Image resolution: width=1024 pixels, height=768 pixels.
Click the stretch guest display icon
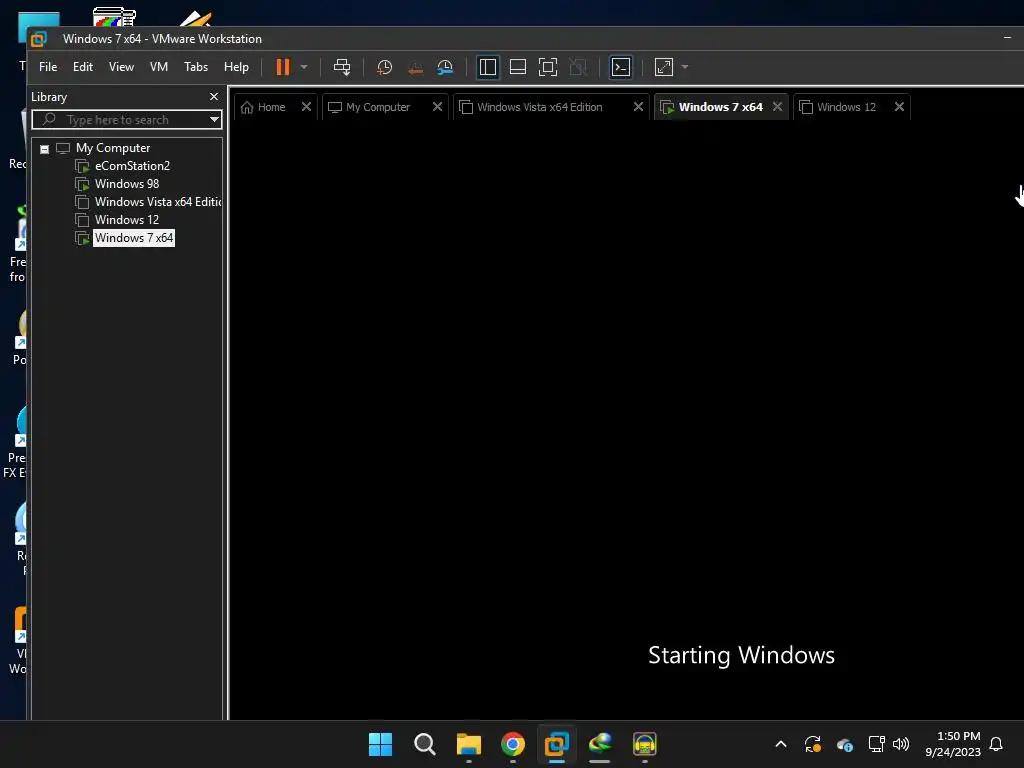(x=664, y=67)
